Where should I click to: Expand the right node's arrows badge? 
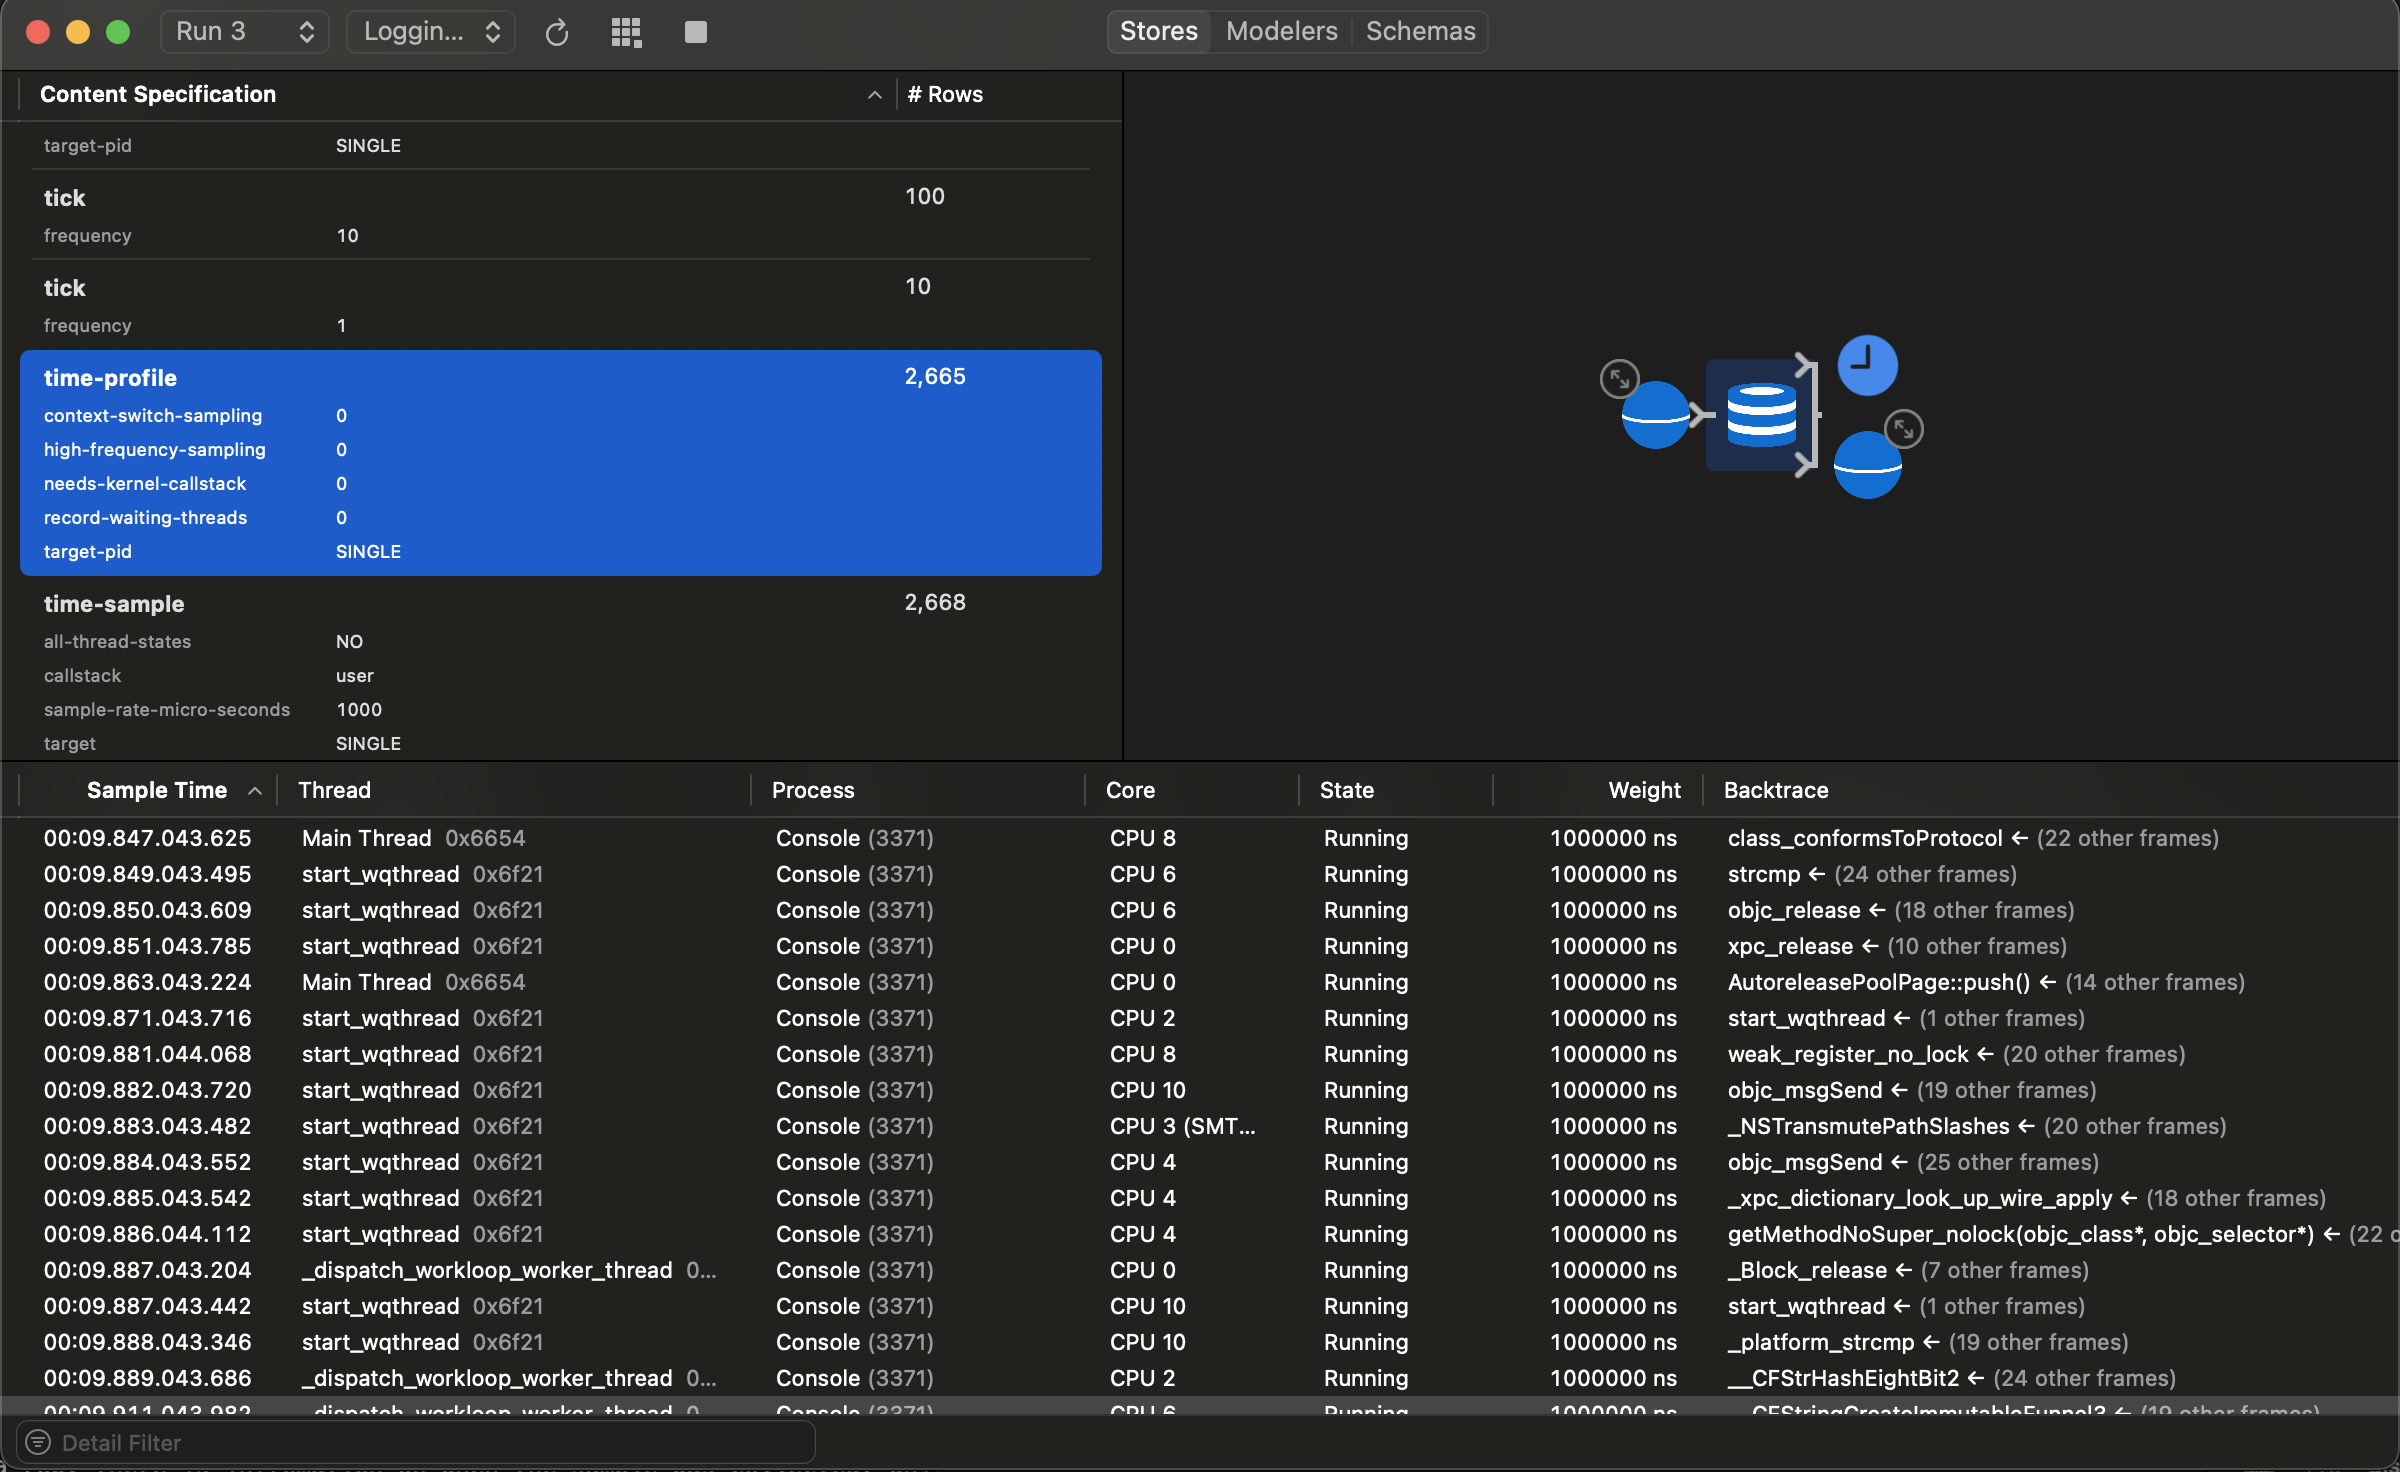pos(1904,429)
